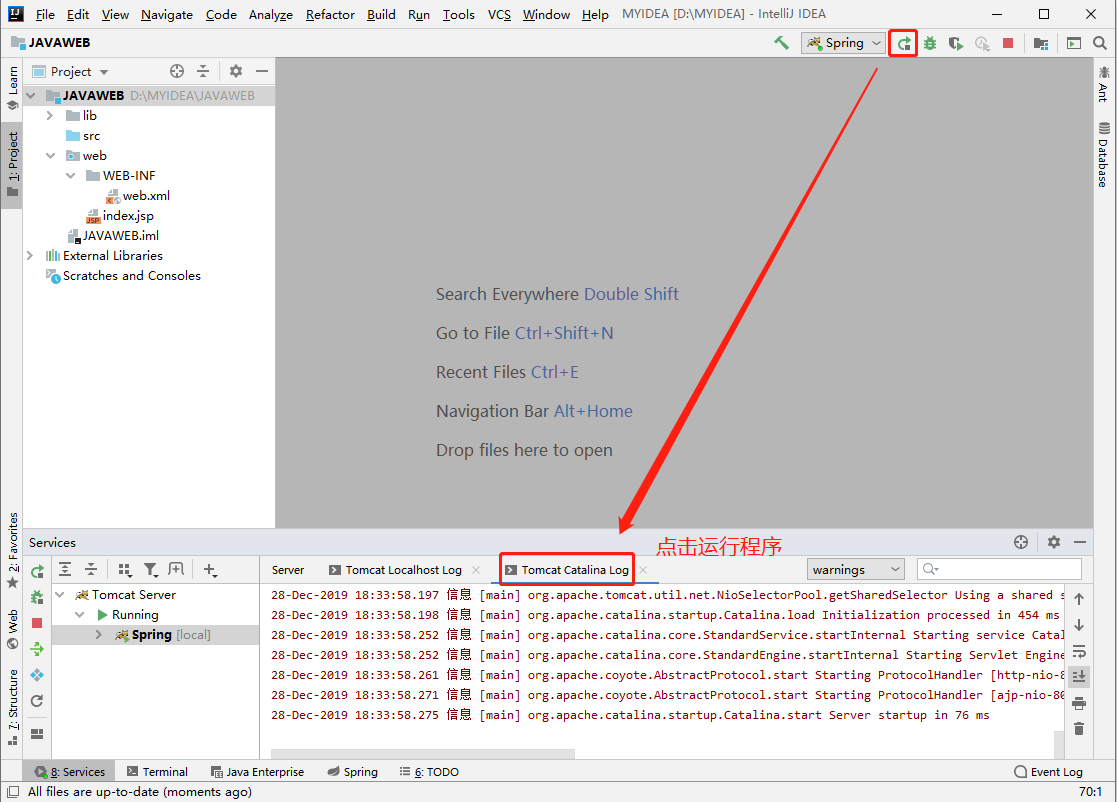Click the Search Everywhere magnifier icon
Viewport: 1117px width, 802px height.
(1100, 43)
